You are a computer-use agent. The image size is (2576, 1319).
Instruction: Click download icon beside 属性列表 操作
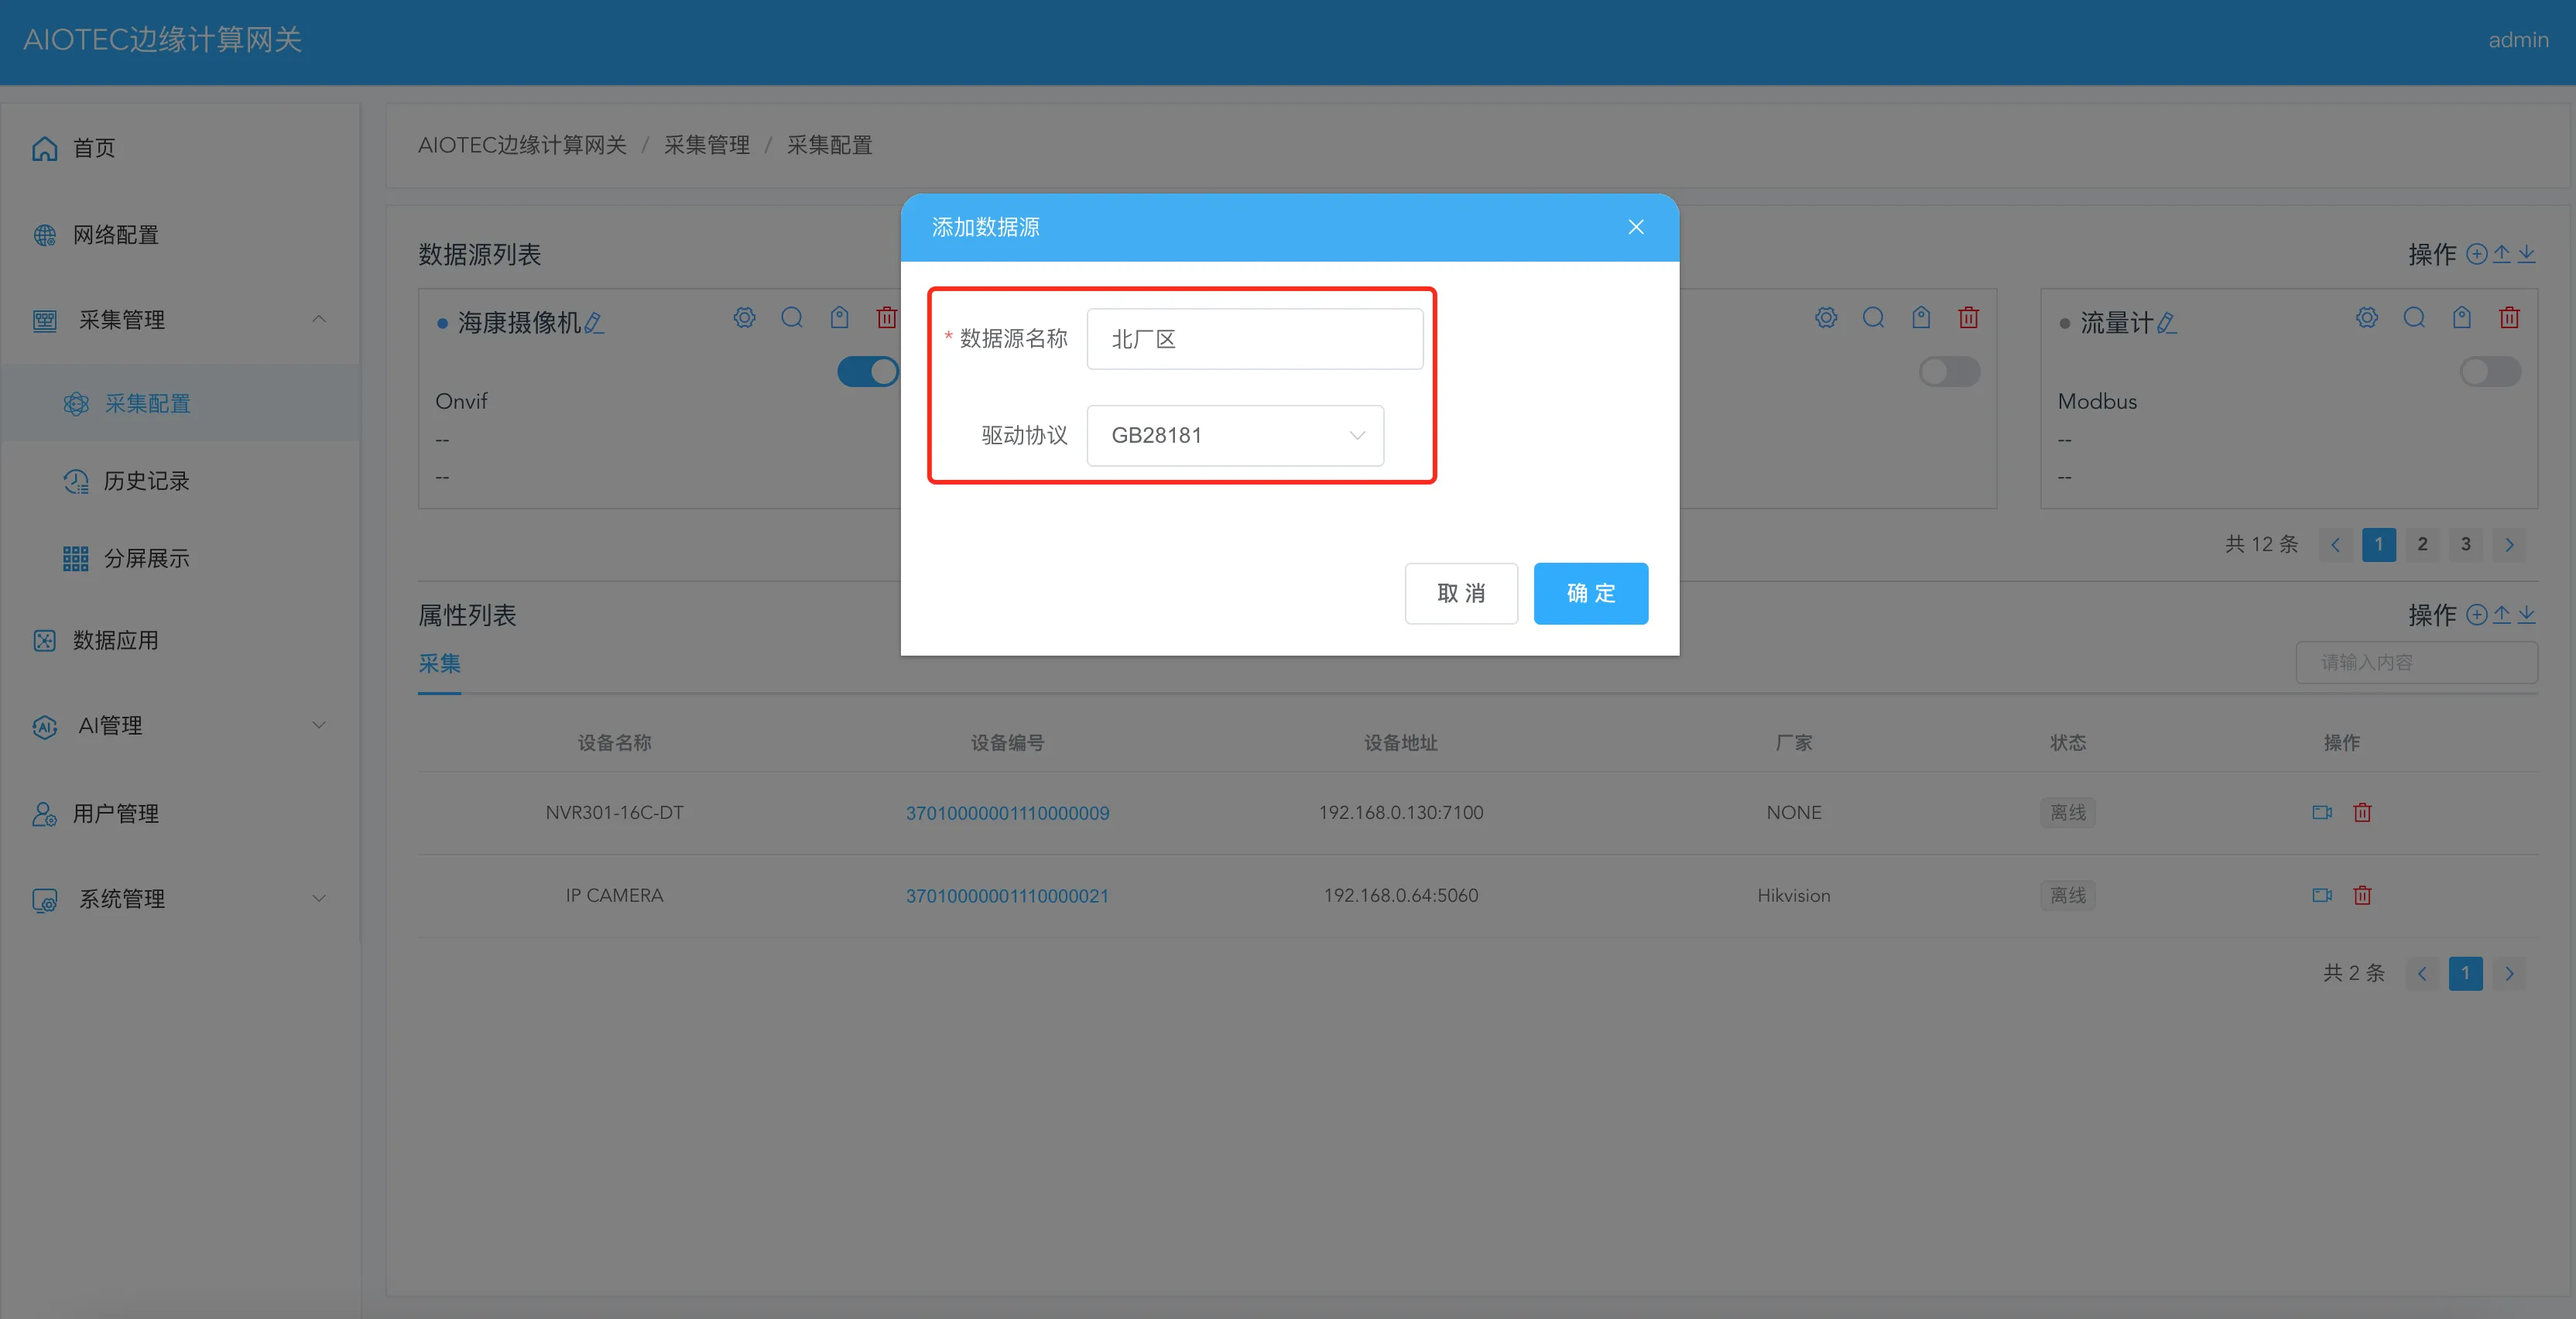2527,614
